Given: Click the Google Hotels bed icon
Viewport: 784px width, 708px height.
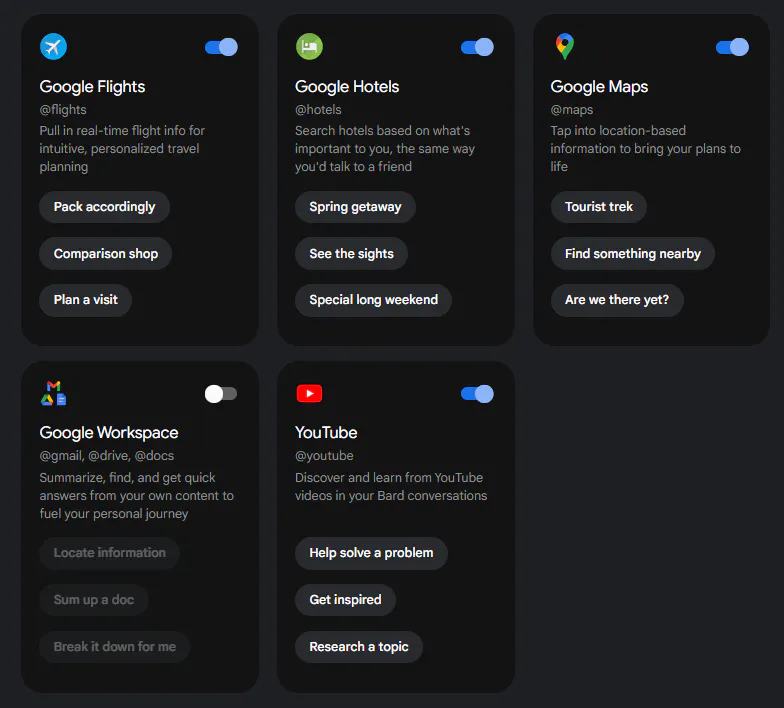Looking at the screenshot, I should pyautogui.click(x=309, y=47).
